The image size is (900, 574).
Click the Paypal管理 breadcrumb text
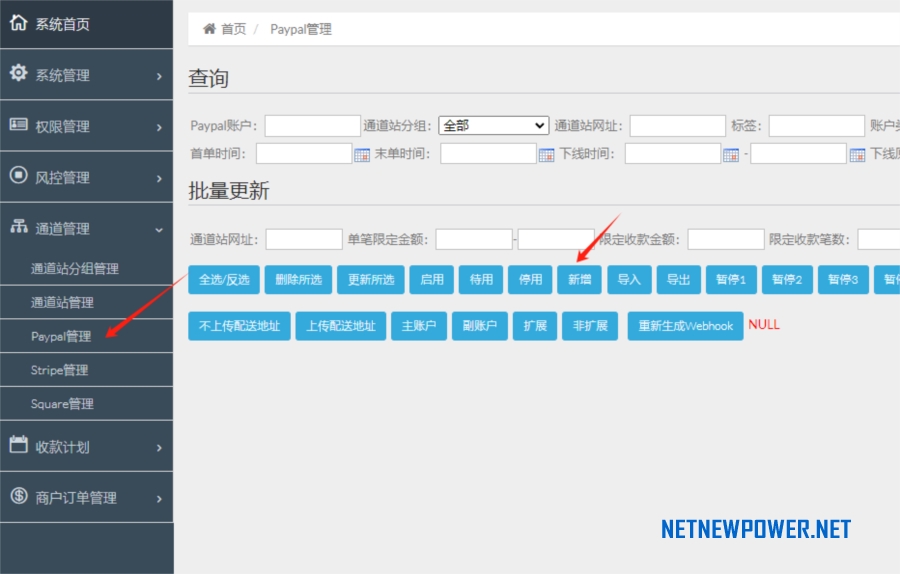[301, 29]
